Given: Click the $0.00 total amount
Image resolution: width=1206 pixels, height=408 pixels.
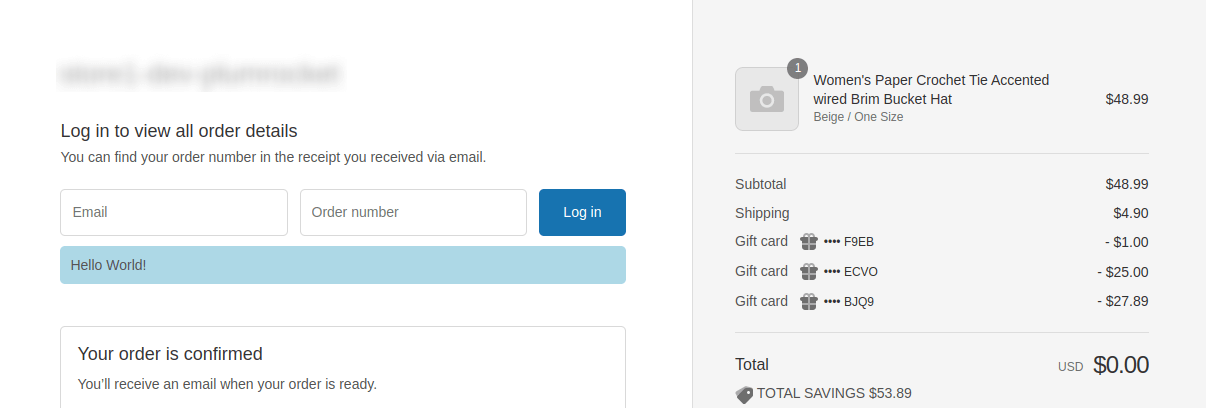Looking at the screenshot, I should click(x=1121, y=365).
